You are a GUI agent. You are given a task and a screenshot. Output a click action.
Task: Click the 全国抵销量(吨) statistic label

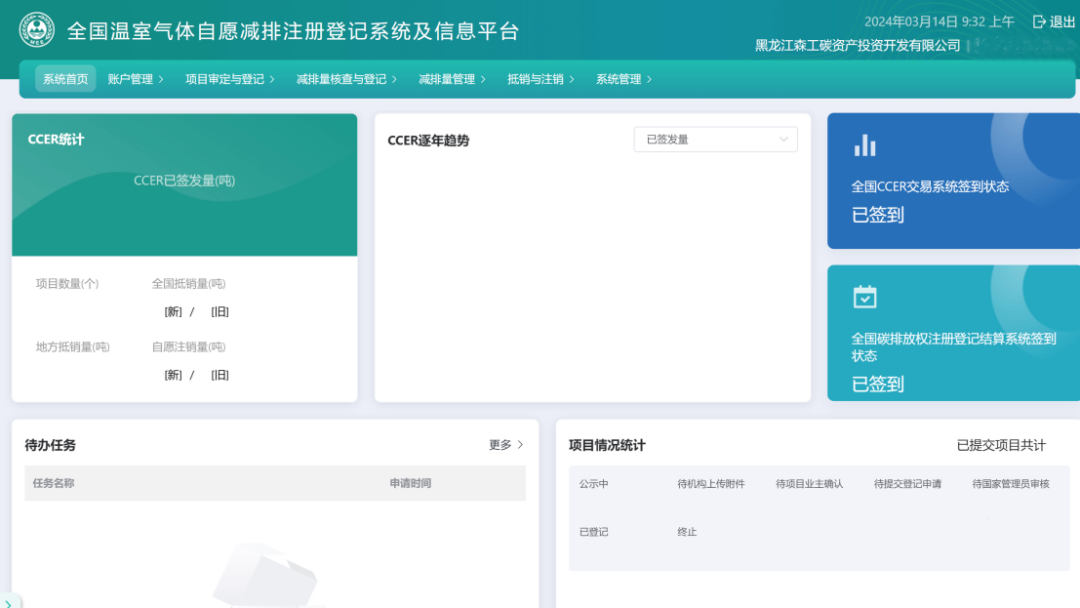point(189,284)
